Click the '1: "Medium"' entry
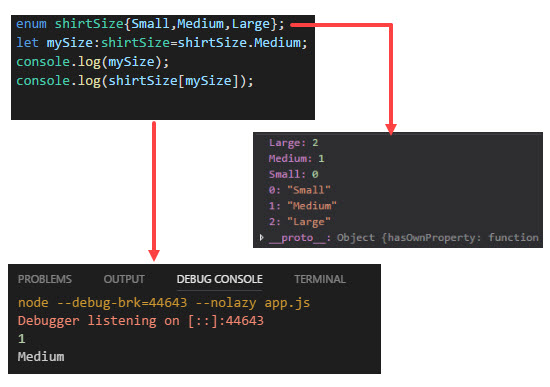550x387 pixels. pos(303,206)
